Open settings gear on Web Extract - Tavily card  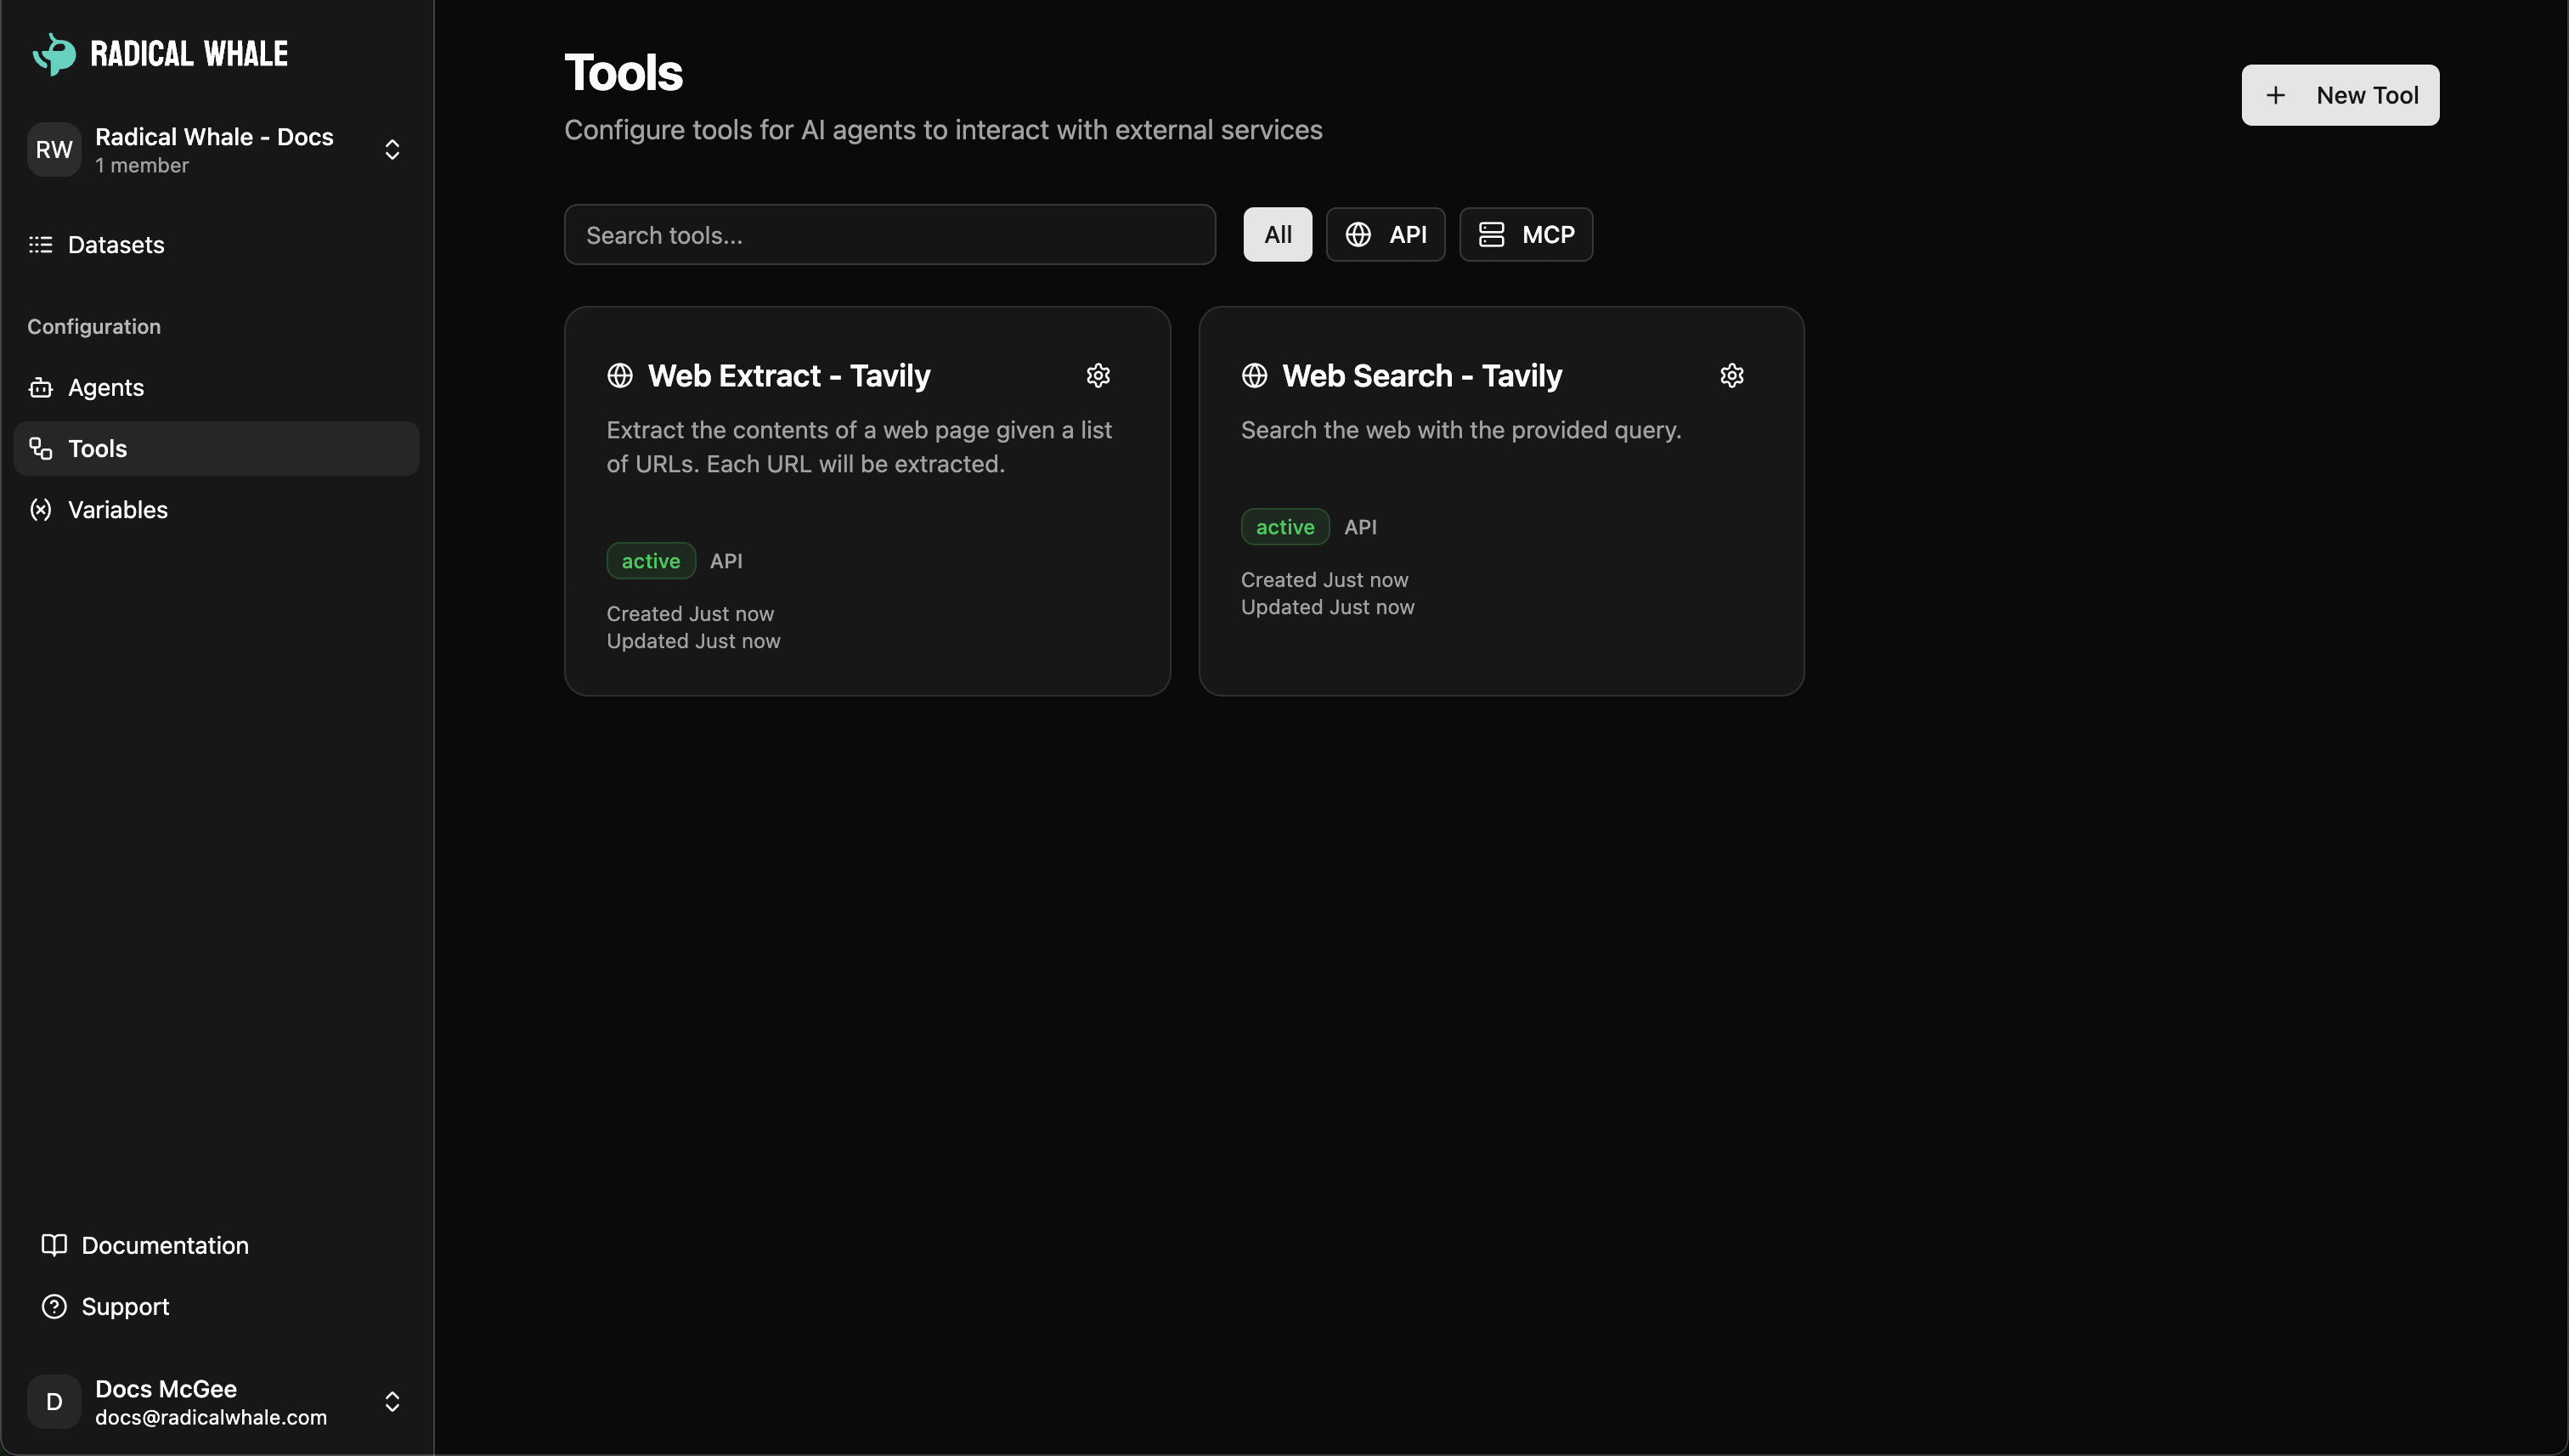click(1098, 375)
